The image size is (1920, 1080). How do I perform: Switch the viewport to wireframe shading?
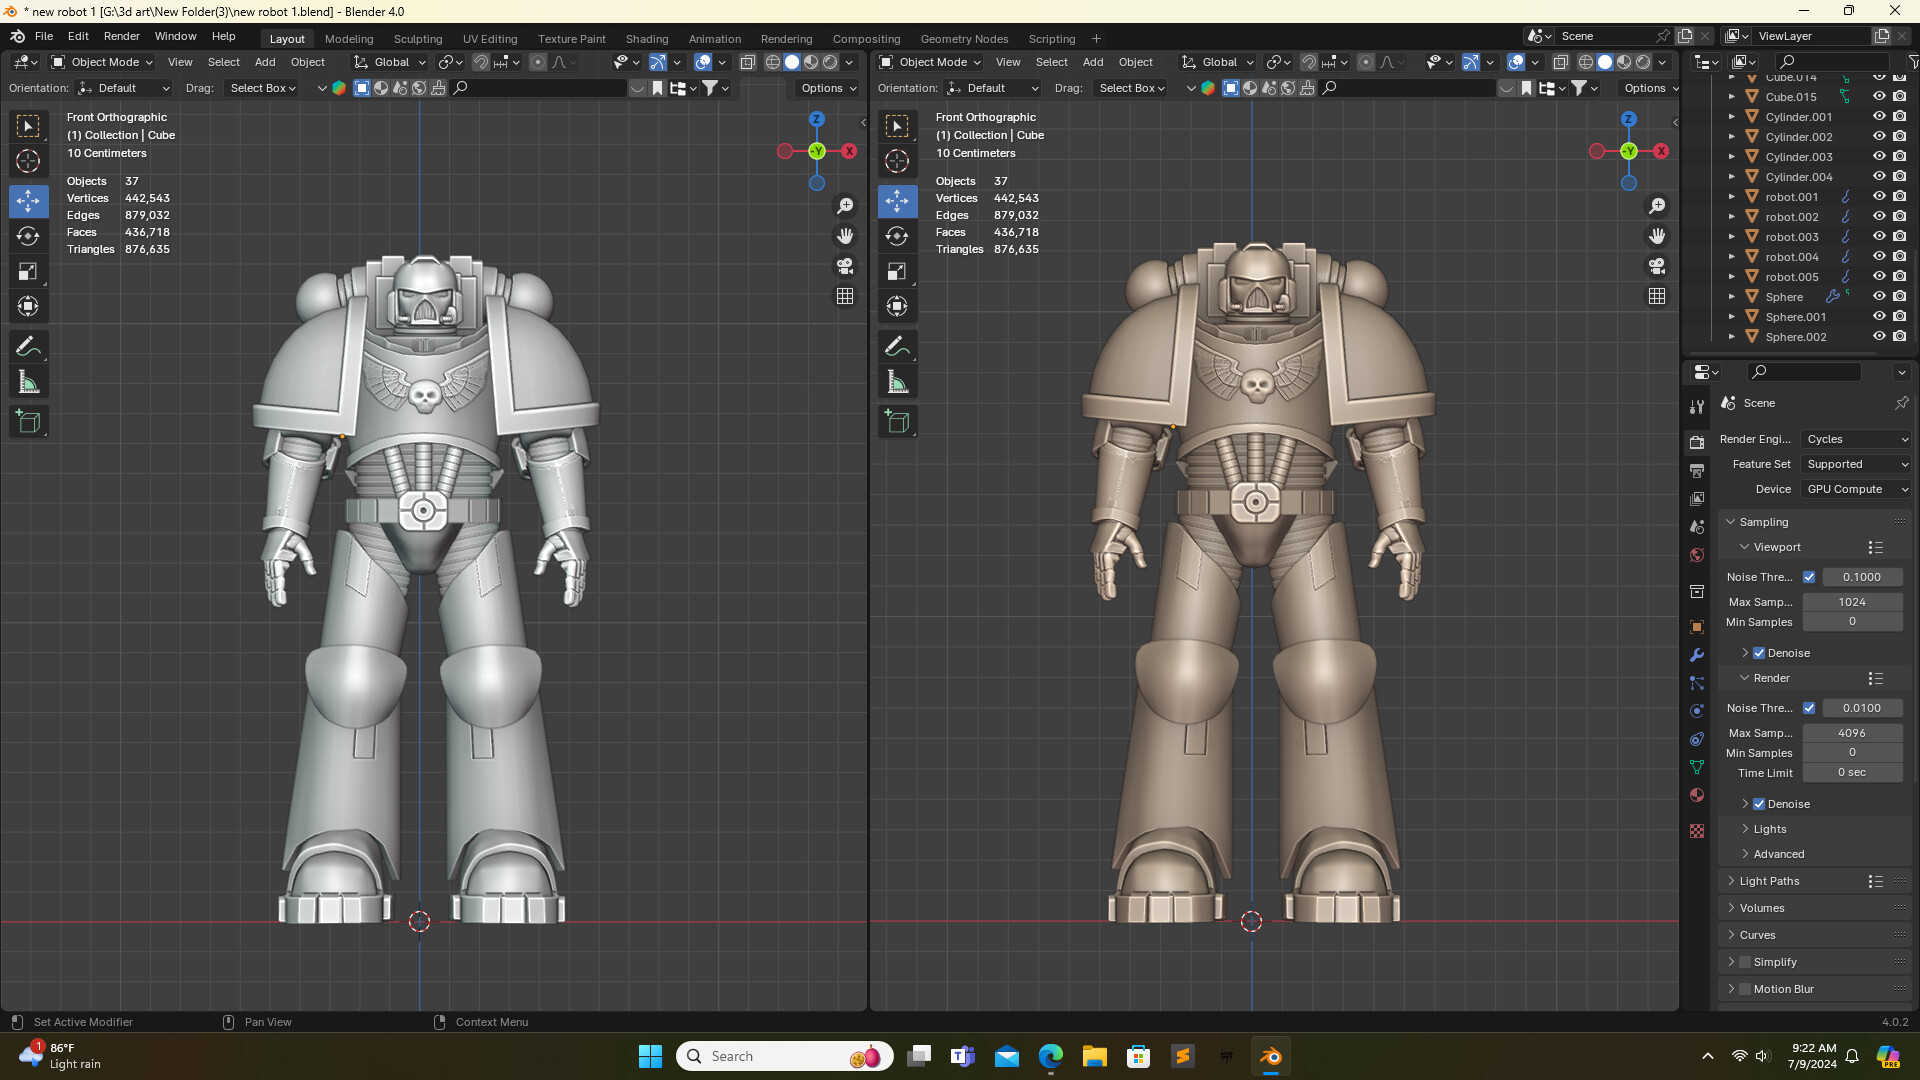(772, 62)
